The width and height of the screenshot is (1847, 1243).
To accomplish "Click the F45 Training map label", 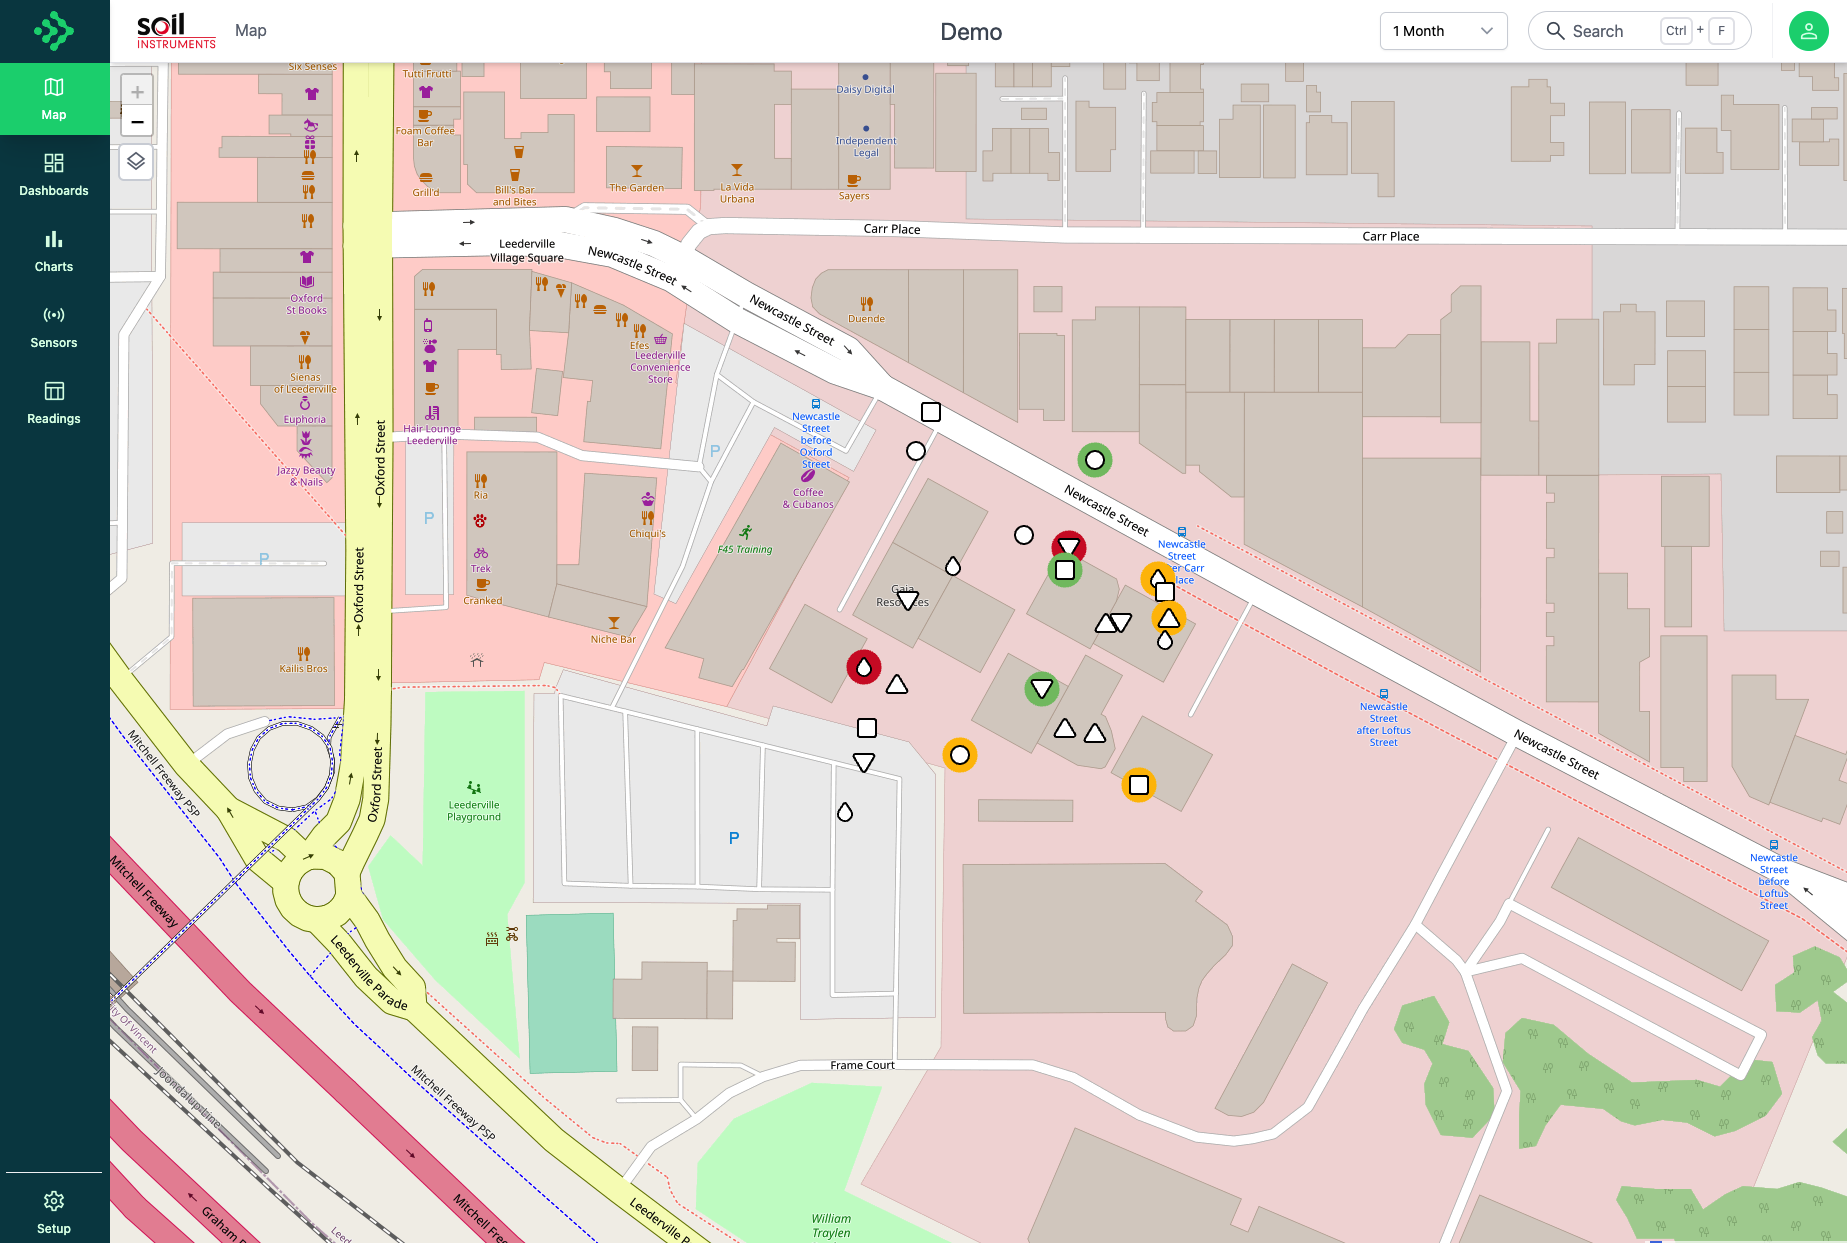I will tap(745, 549).
